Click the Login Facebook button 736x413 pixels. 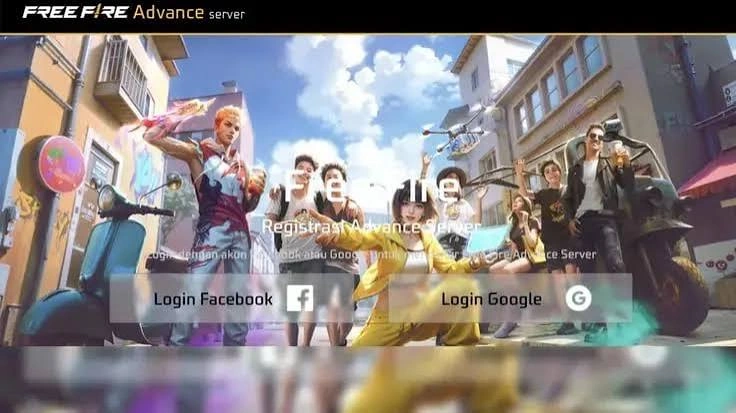[231, 298]
